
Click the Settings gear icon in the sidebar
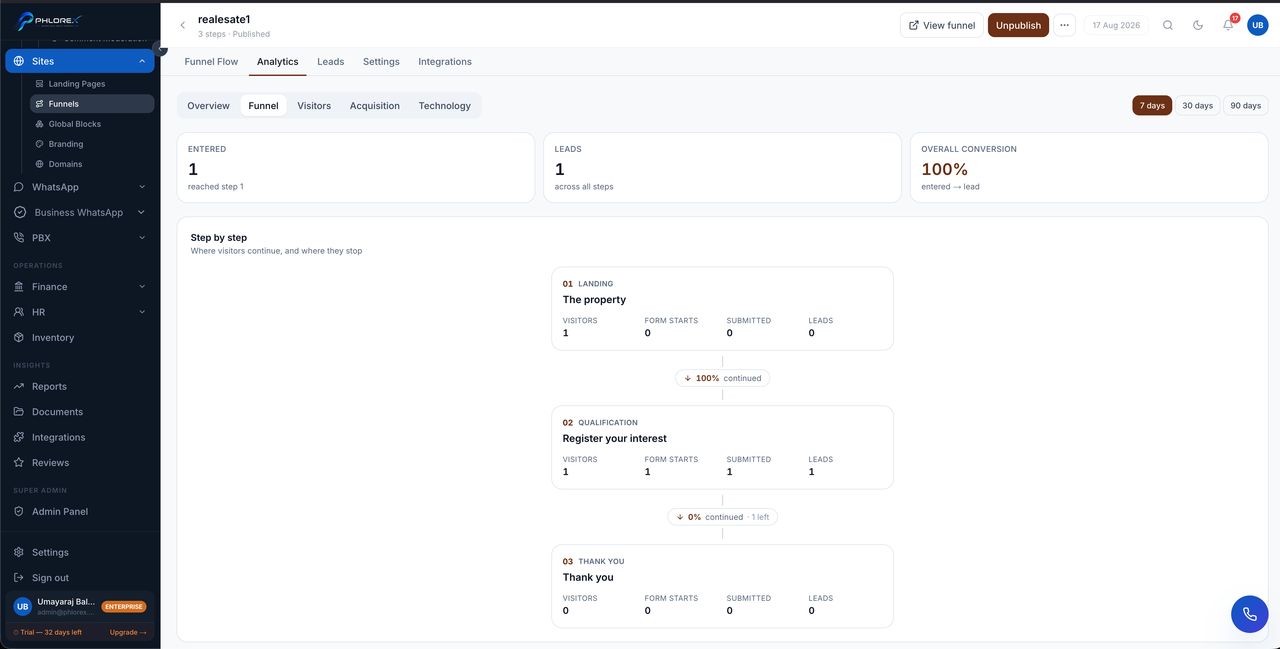click(x=20, y=552)
